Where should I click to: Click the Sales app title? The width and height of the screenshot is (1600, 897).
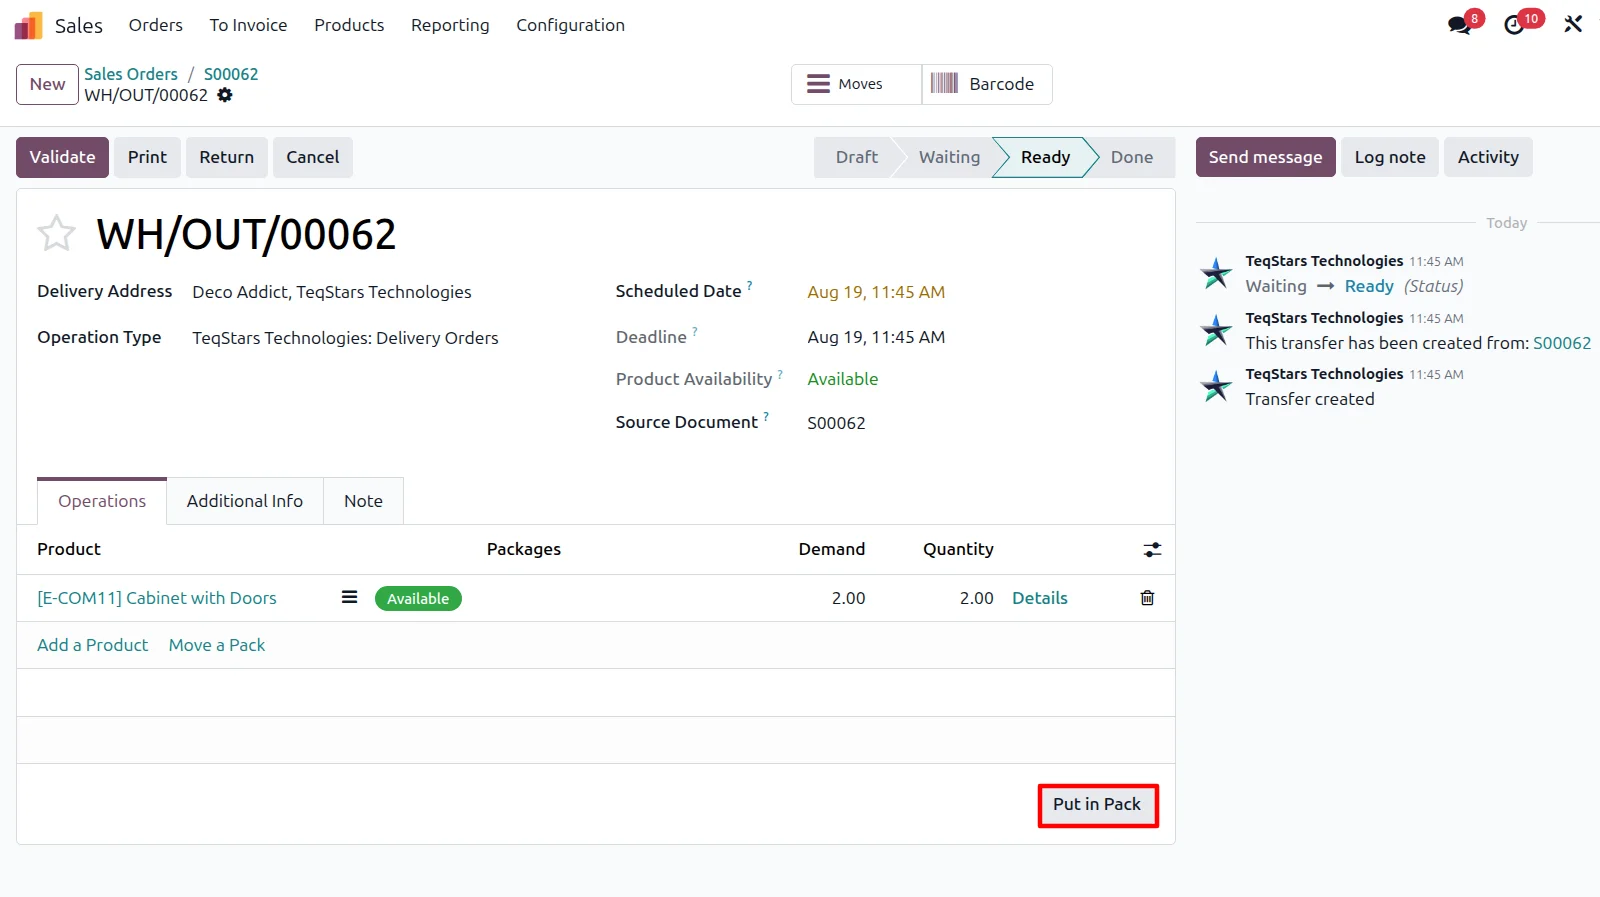pyautogui.click(x=79, y=25)
